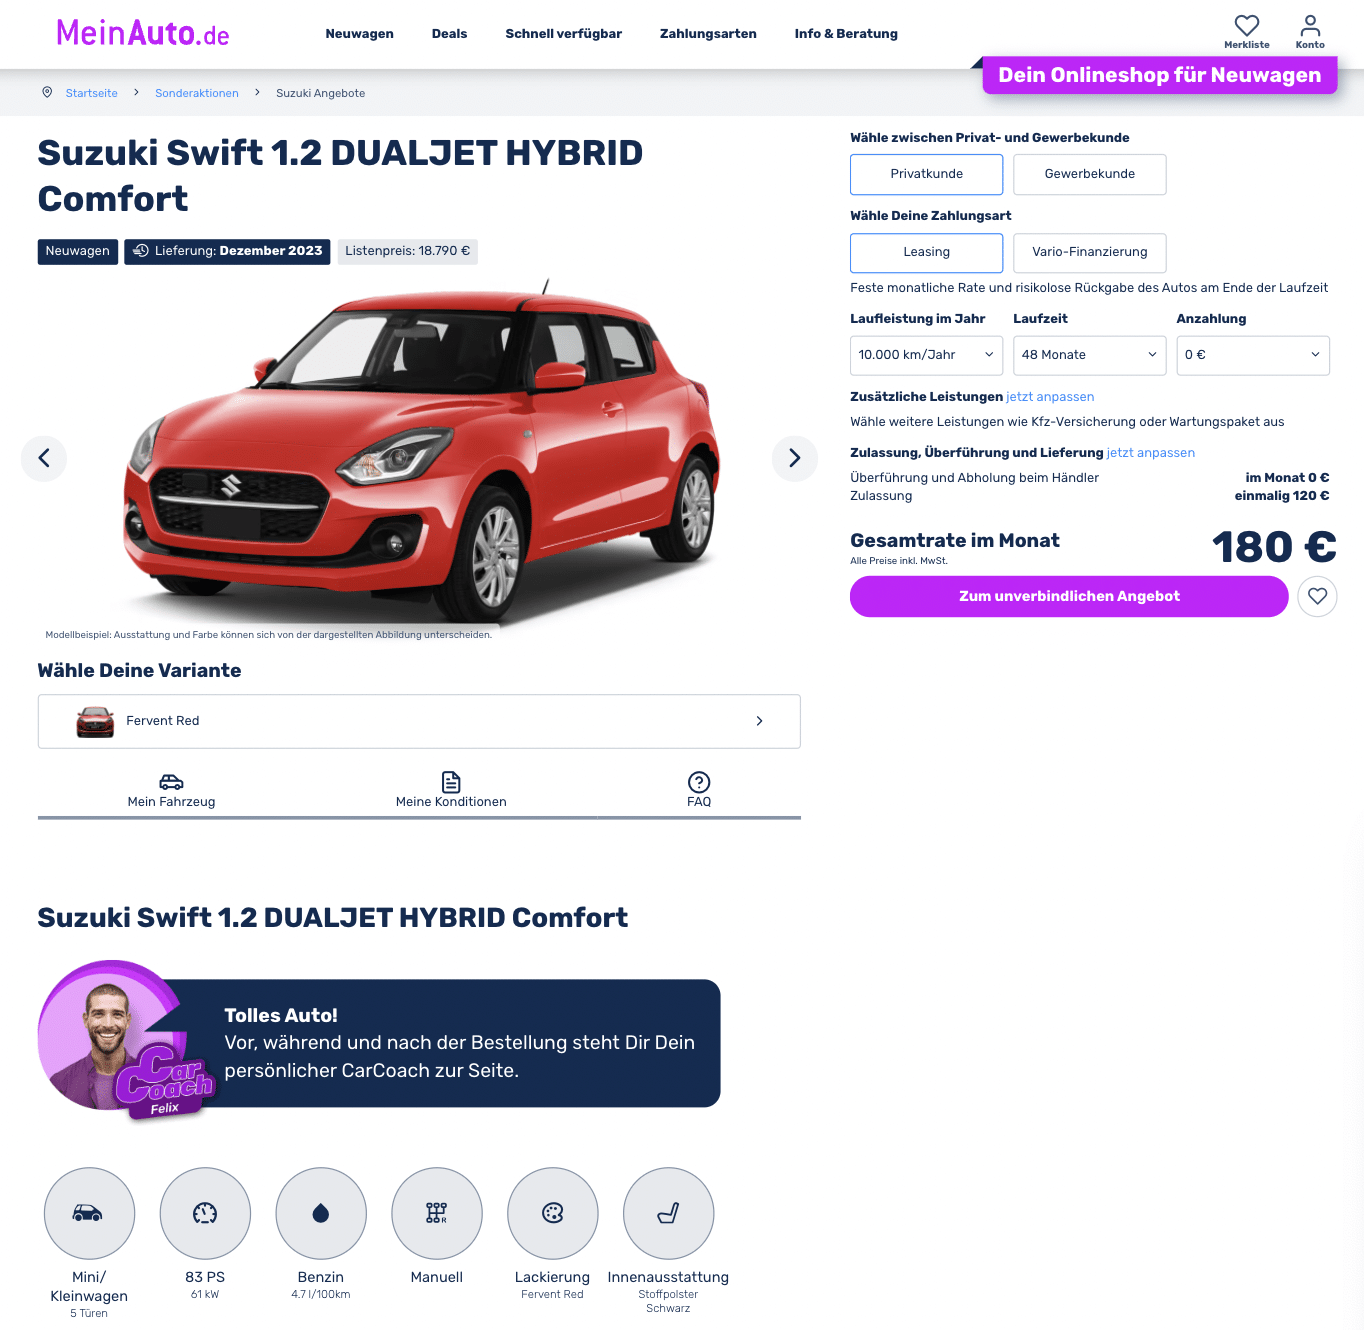Click jetzt anpassen next to Zusätzliche Leistungen

pyautogui.click(x=1050, y=397)
